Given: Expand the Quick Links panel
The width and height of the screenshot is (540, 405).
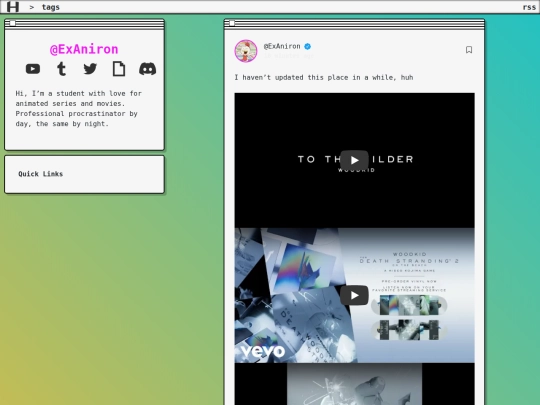Looking at the screenshot, I should point(84,174).
